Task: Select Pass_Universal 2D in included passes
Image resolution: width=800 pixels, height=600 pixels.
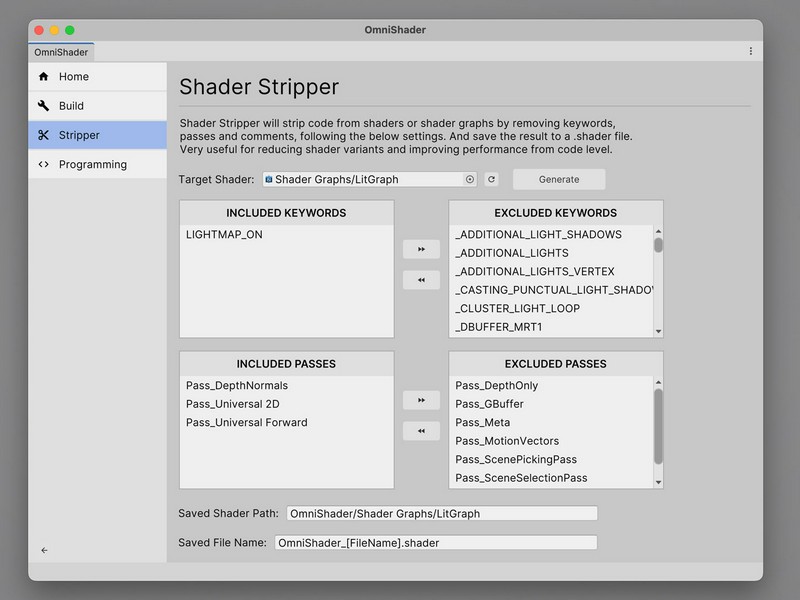Action: tap(286, 404)
